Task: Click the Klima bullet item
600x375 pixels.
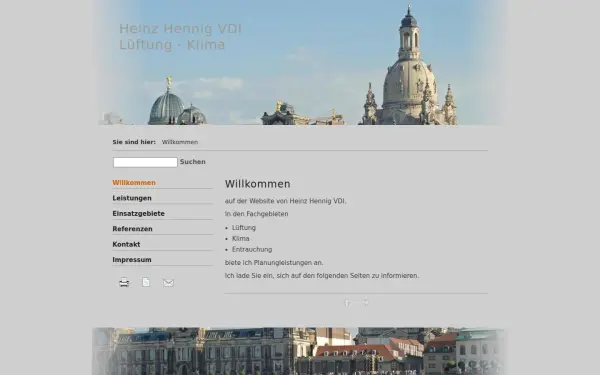Action: coord(241,238)
